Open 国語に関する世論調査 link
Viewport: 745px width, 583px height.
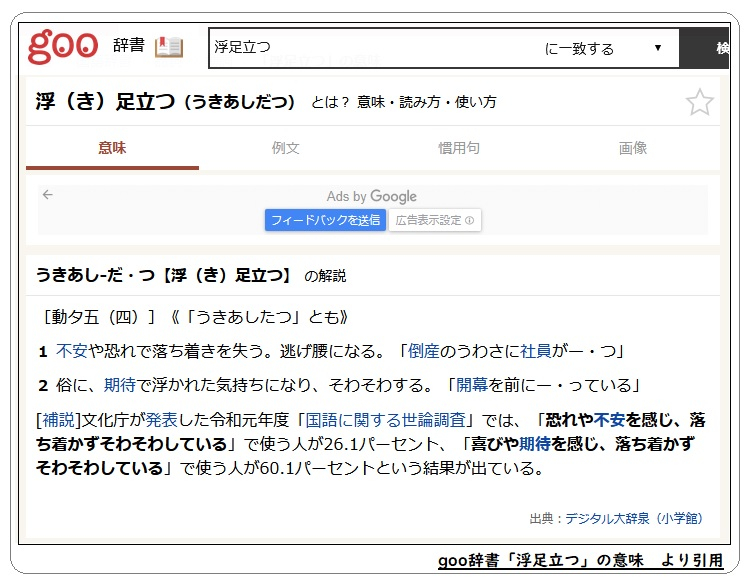(385, 420)
